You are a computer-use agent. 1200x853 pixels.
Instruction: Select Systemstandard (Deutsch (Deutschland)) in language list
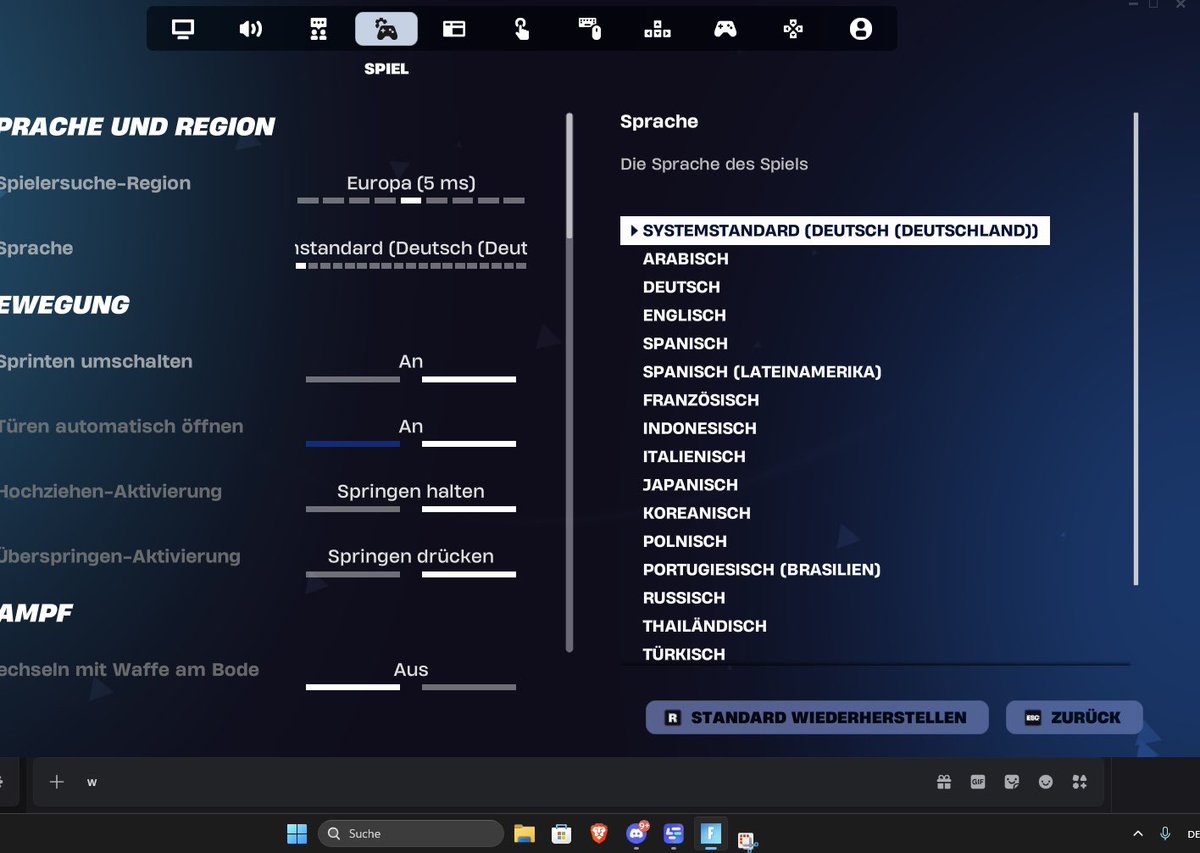coord(835,231)
